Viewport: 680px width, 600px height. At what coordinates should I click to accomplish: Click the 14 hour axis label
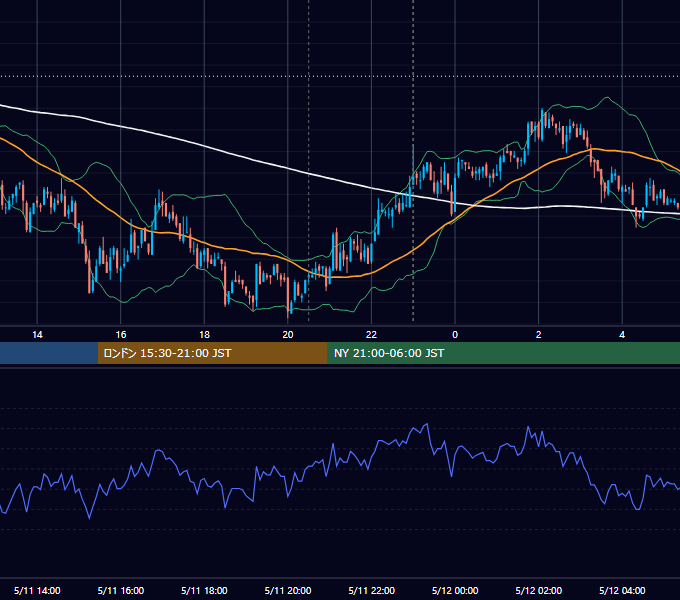[x=37, y=335]
